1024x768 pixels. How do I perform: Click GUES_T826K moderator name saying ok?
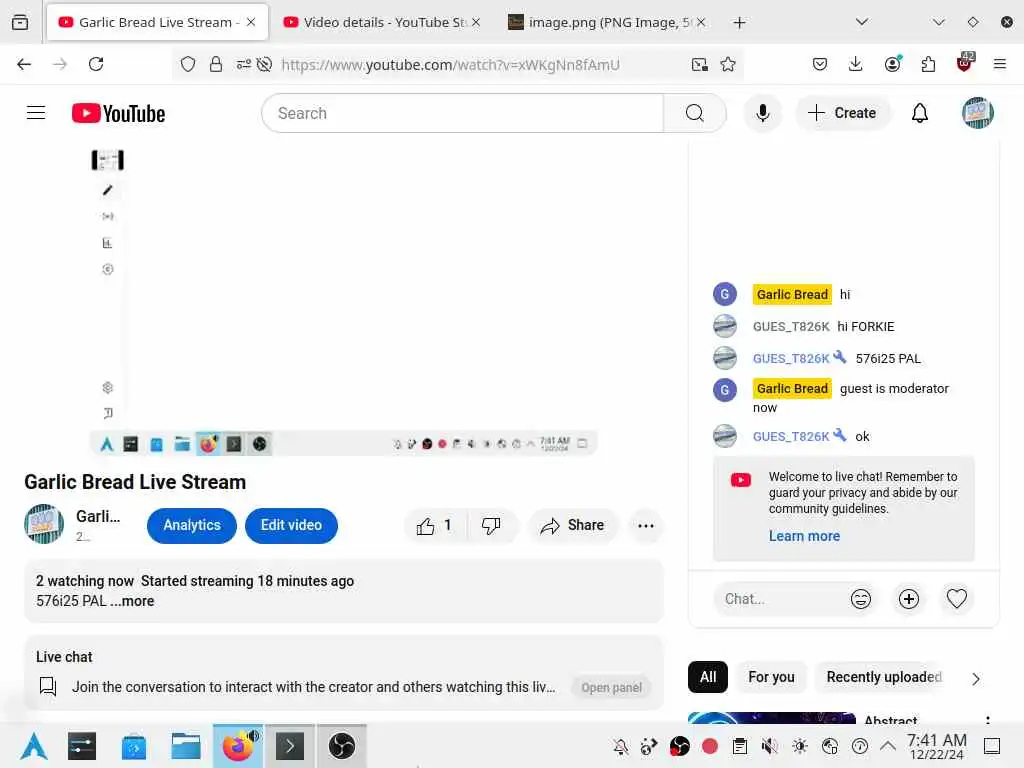point(790,436)
